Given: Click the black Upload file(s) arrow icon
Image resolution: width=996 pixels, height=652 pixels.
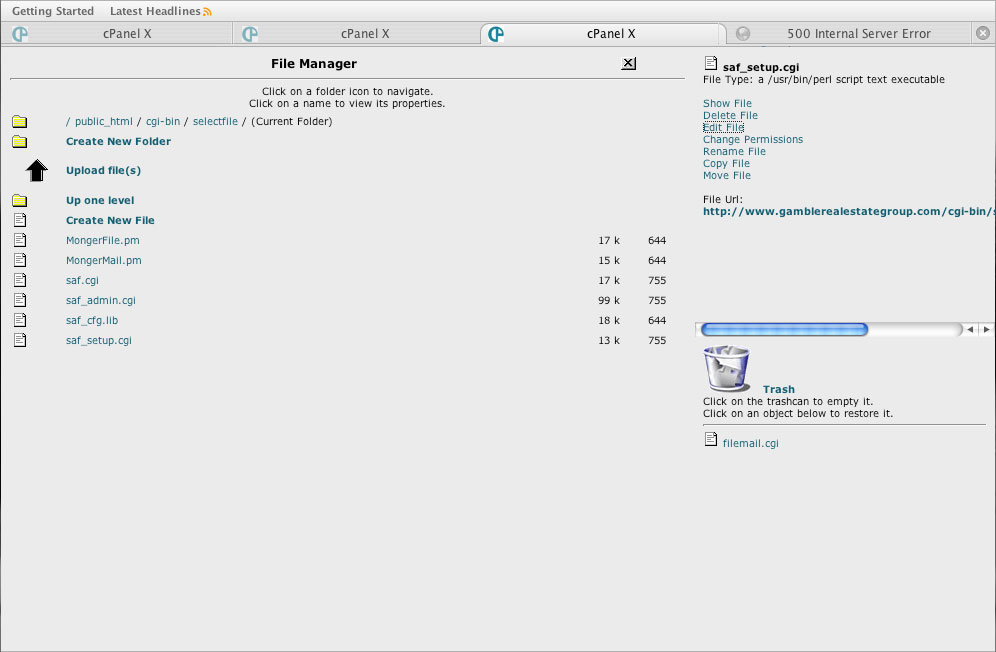Looking at the screenshot, I should coord(37,171).
